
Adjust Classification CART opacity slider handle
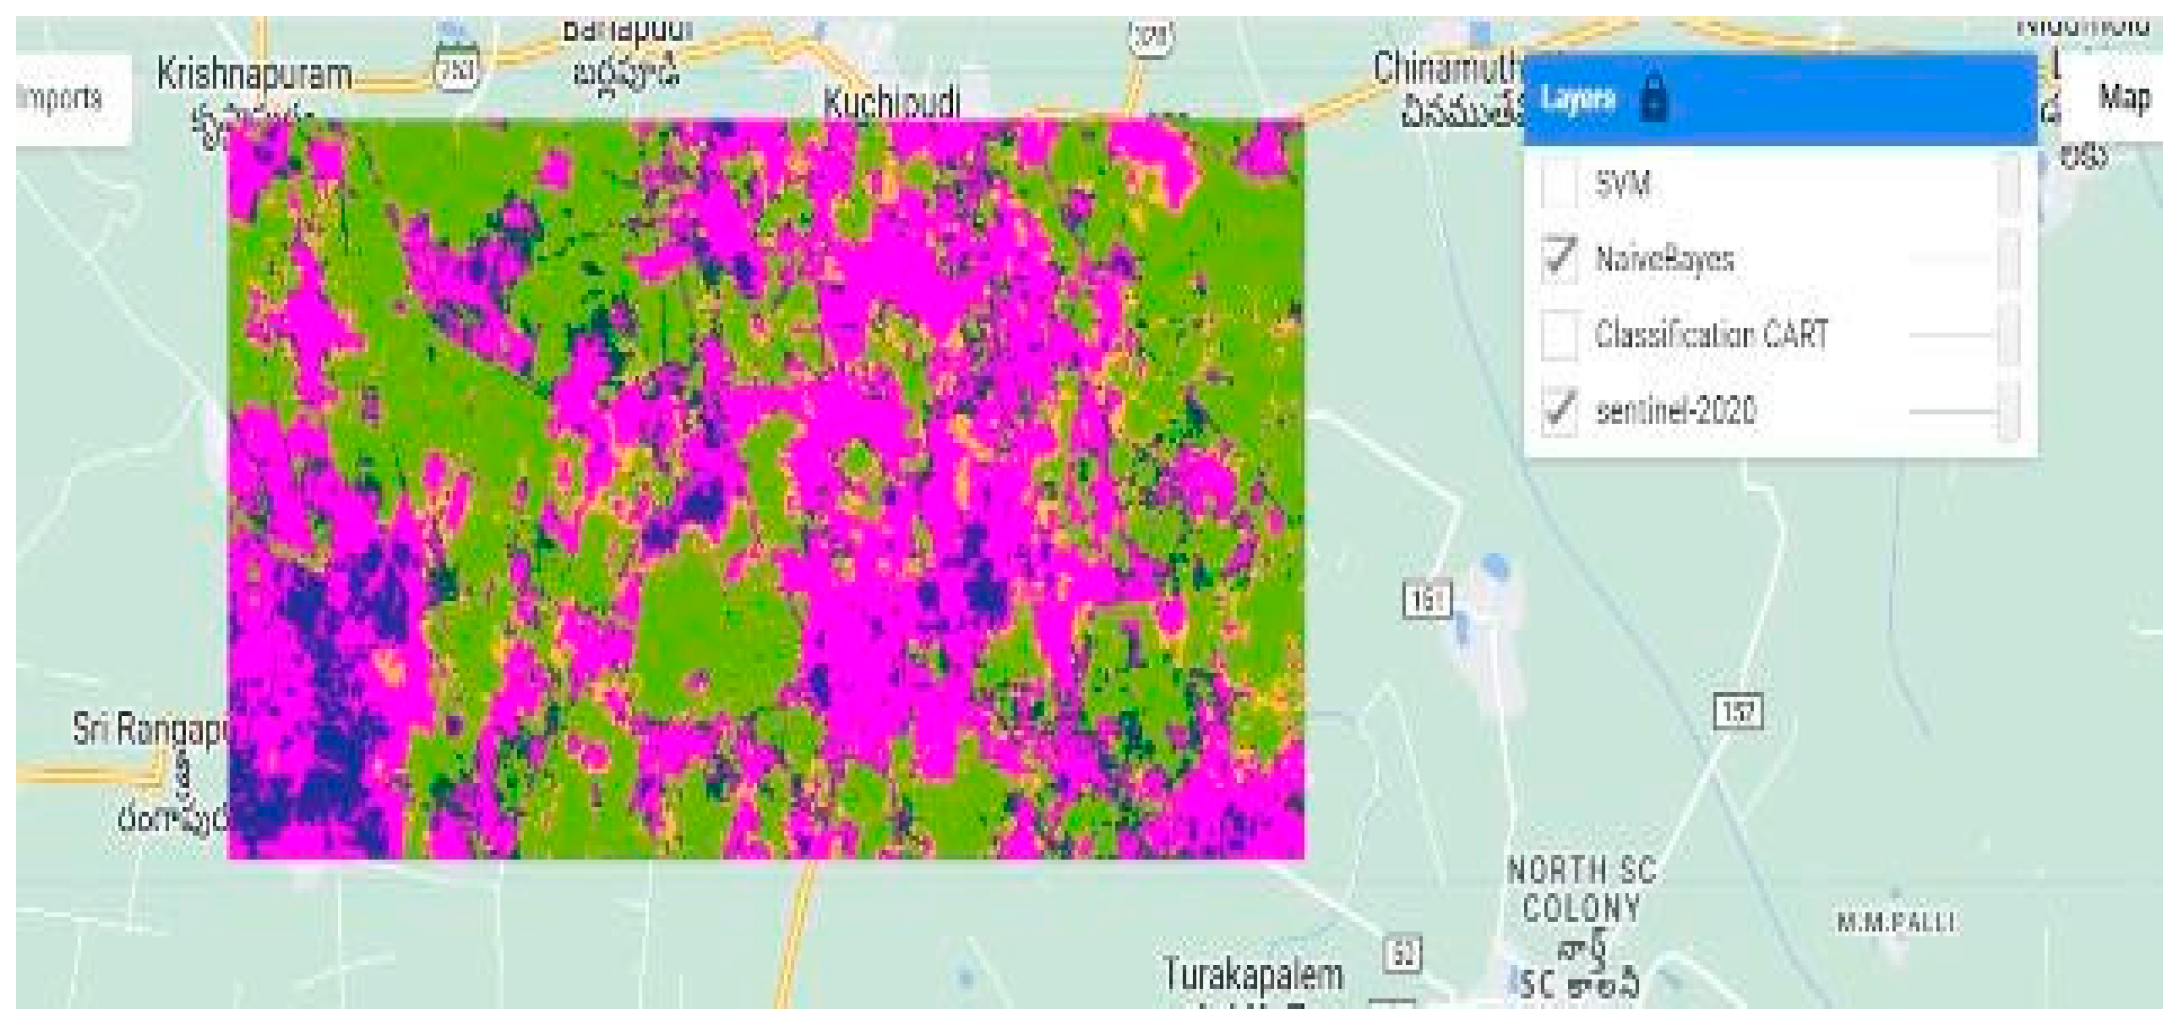[x=2007, y=335]
